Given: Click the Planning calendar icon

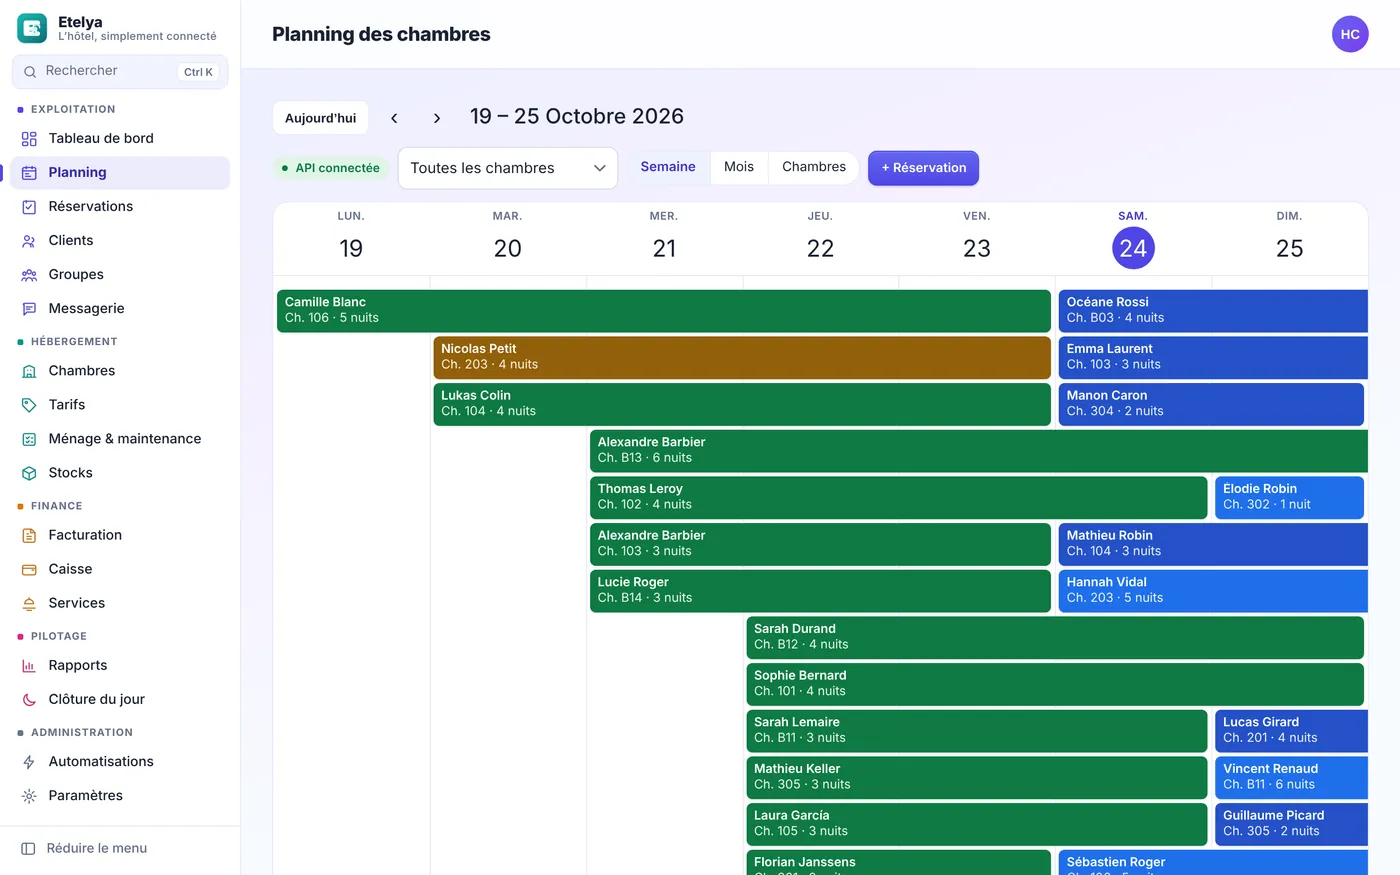Looking at the screenshot, I should tap(29, 173).
